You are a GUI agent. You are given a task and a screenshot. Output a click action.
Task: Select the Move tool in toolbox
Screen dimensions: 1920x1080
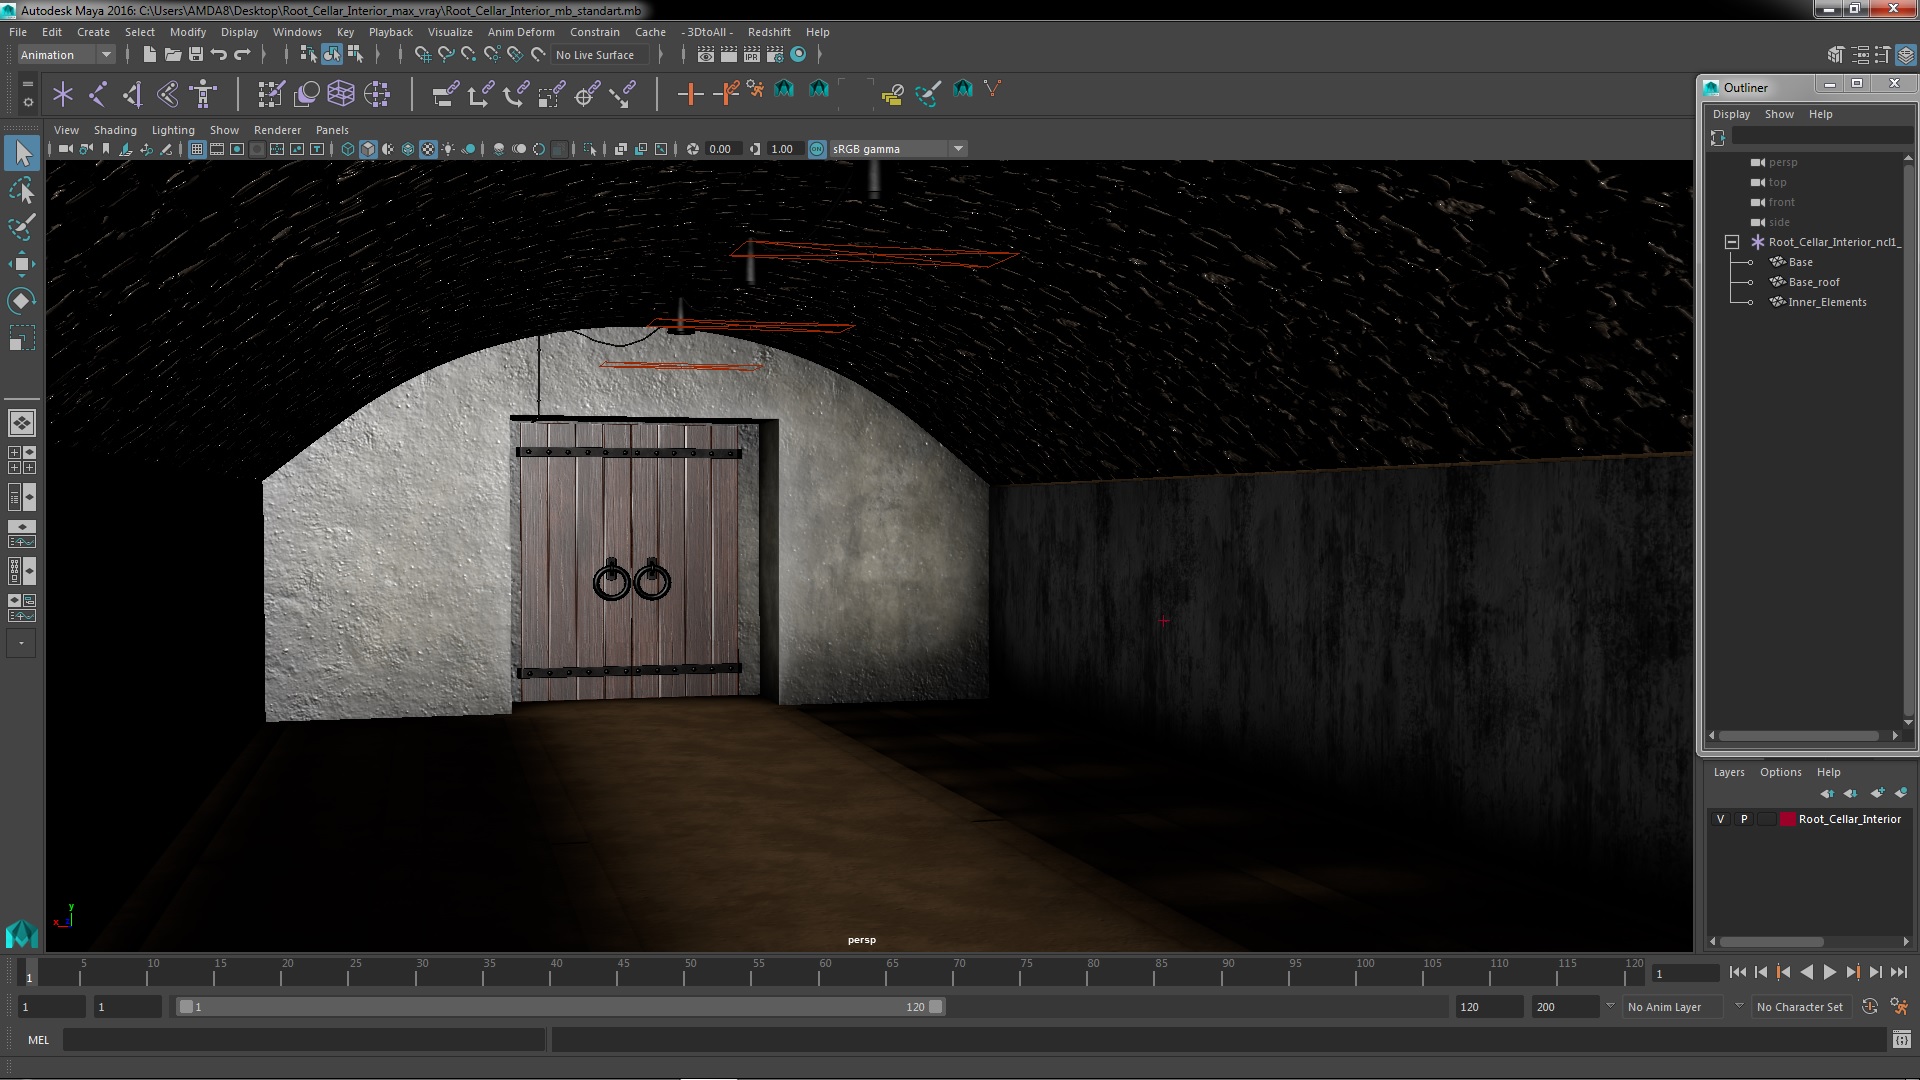point(21,264)
